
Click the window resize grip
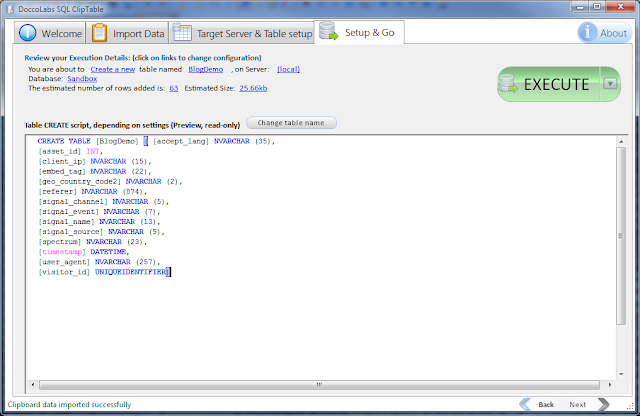[630, 406]
